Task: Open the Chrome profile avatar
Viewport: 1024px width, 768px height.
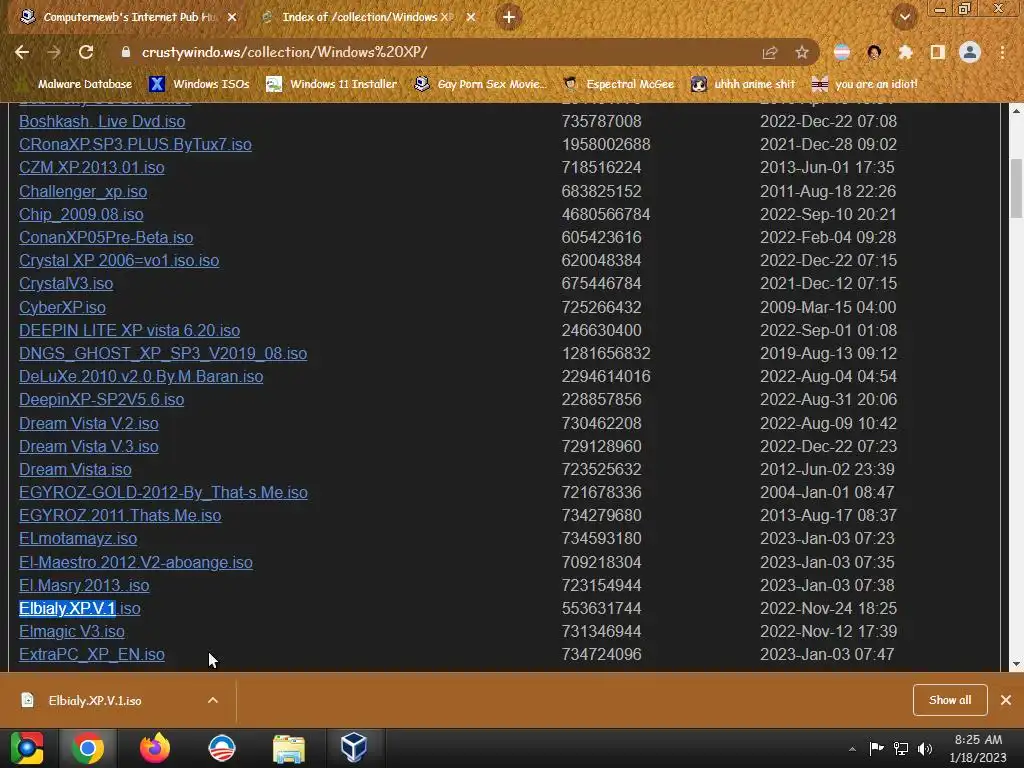Action: (x=970, y=52)
